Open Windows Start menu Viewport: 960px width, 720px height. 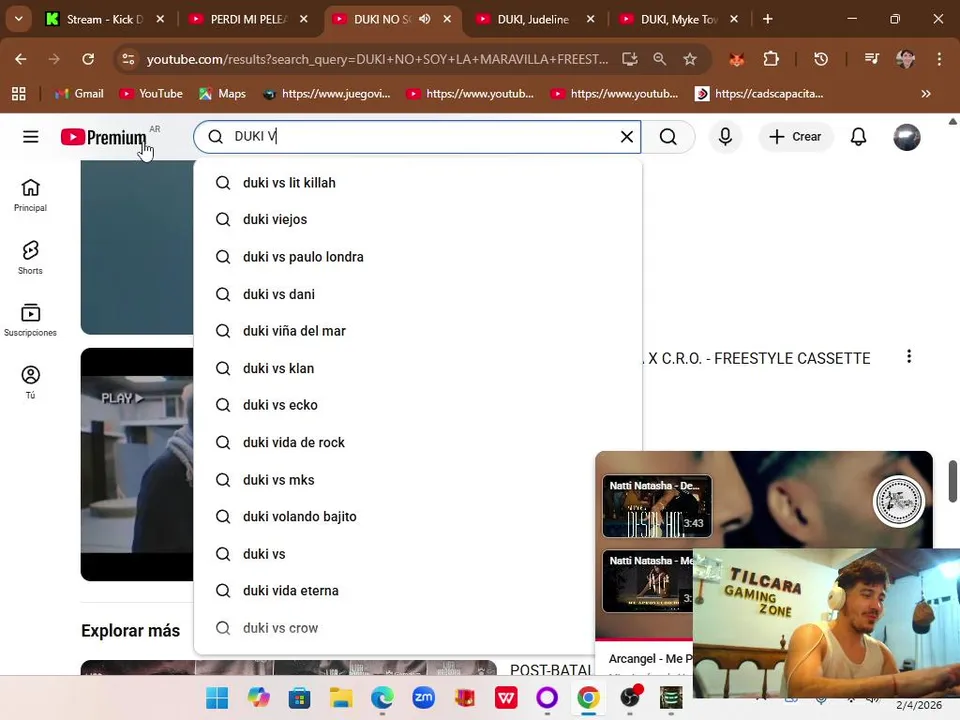(217, 697)
